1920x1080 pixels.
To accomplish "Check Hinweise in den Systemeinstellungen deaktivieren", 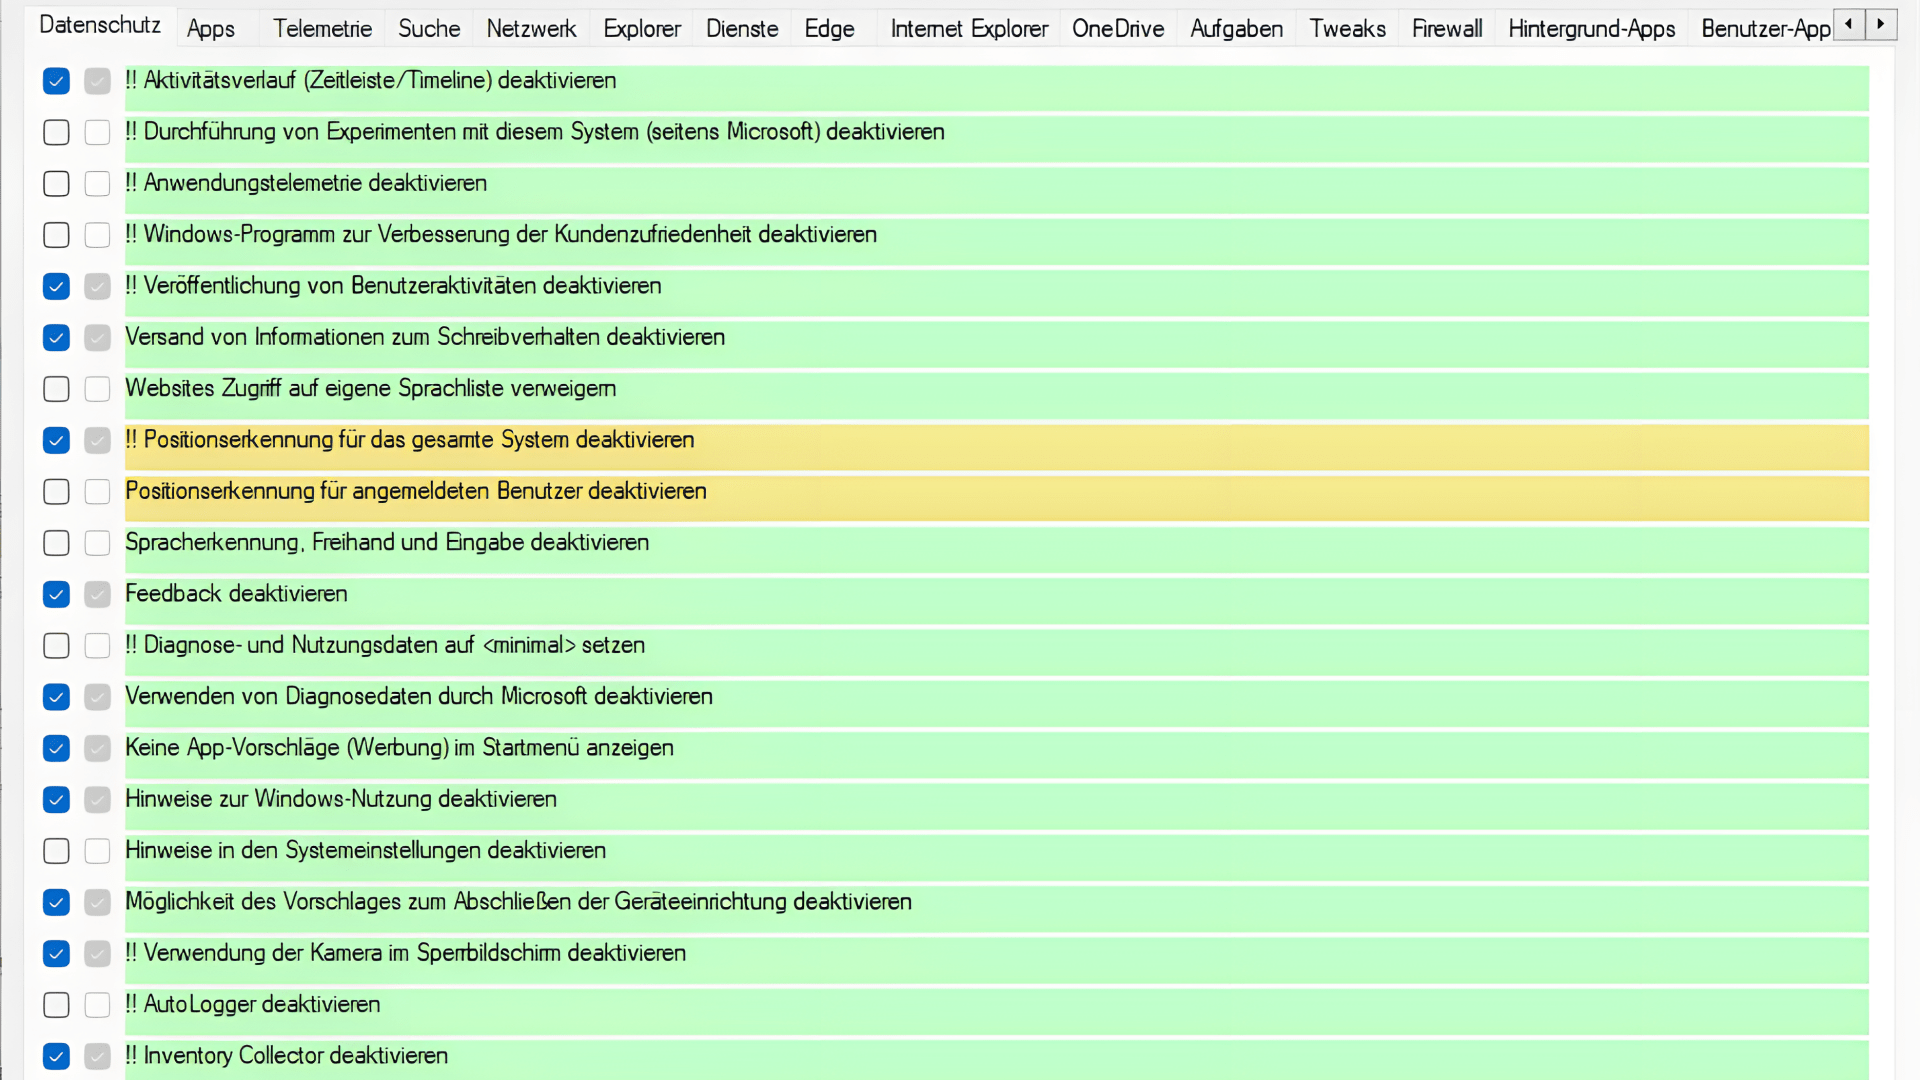I will pos(56,851).
